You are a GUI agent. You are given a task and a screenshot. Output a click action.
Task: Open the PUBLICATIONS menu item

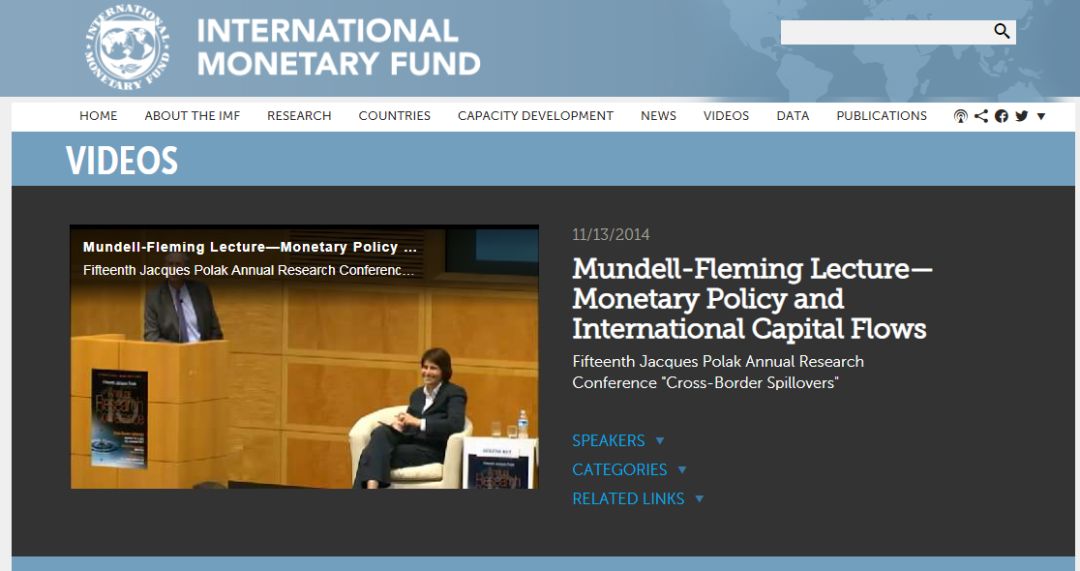click(x=882, y=116)
